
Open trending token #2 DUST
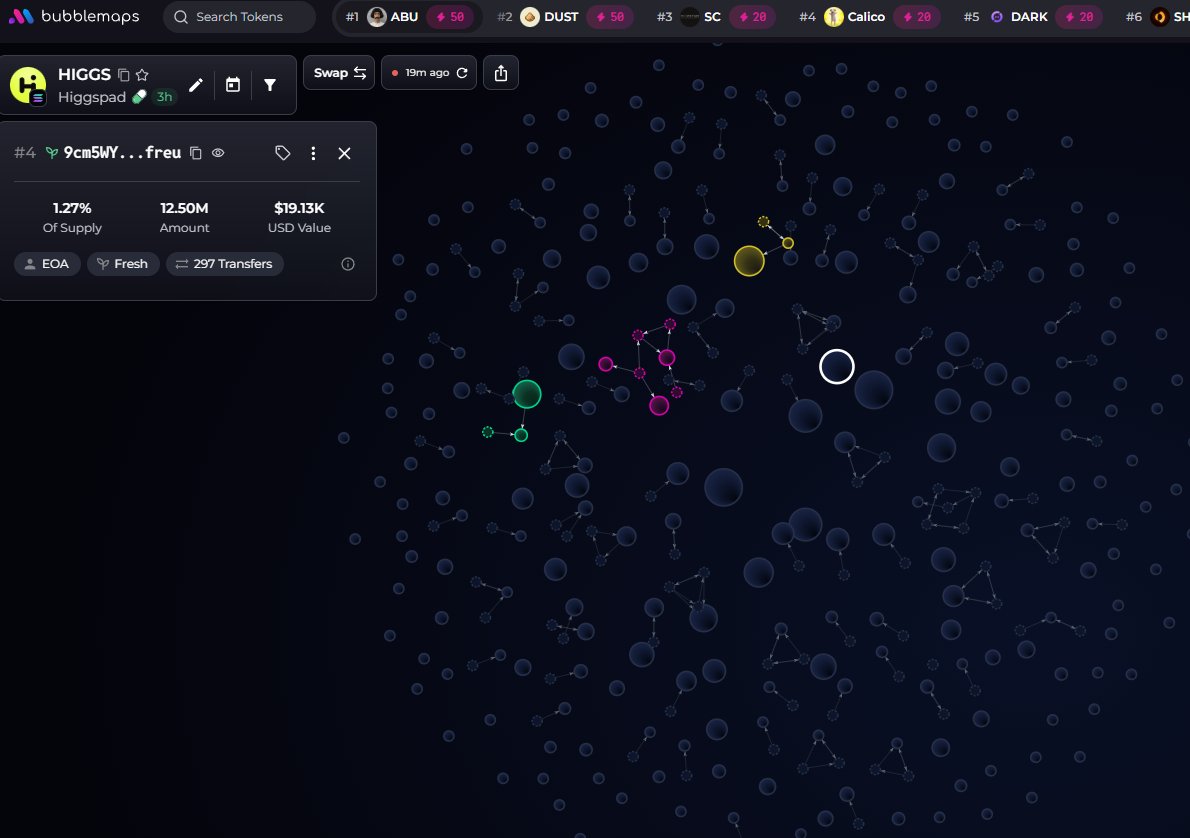click(565, 17)
